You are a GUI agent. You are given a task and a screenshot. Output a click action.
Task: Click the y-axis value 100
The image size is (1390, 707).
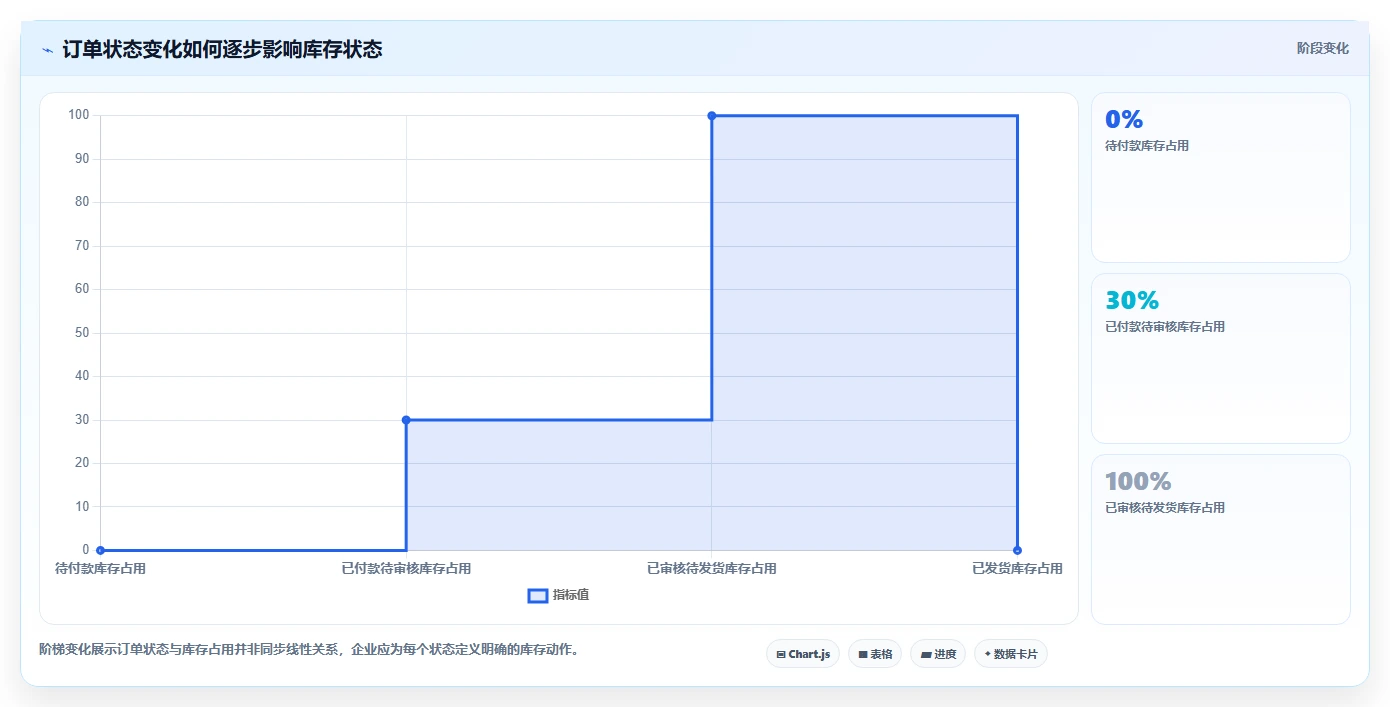[x=79, y=115]
